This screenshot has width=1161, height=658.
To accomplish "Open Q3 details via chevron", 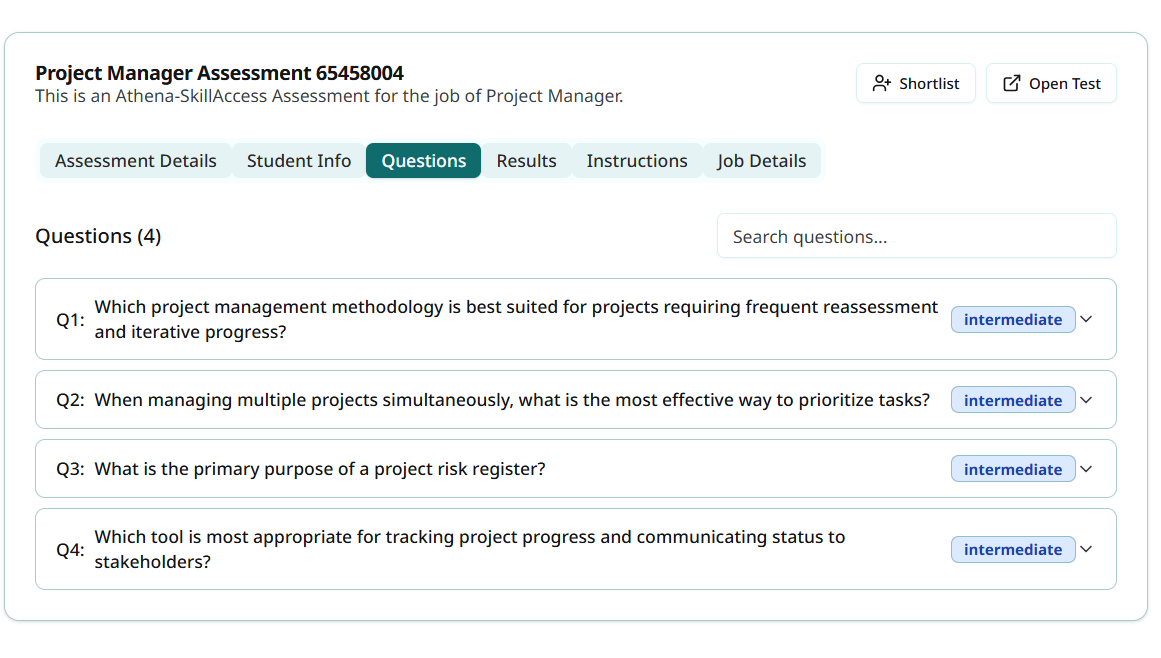I will click(1087, 469).
